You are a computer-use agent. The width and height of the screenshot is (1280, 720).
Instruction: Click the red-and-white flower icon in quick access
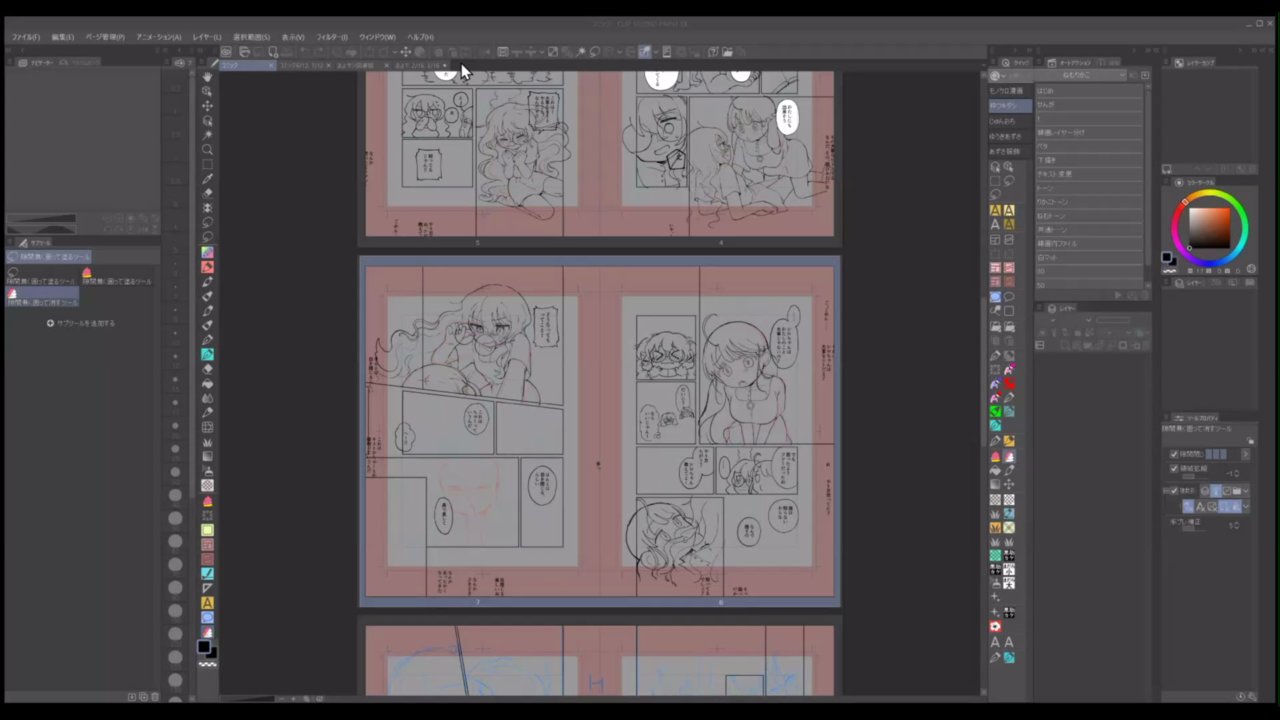[x=995, y=626]
